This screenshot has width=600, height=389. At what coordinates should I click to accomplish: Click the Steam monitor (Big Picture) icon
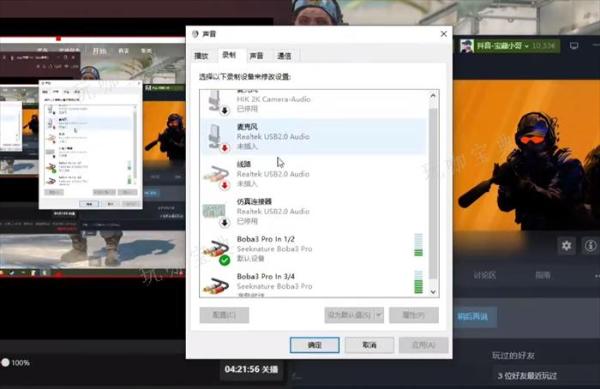574,46
